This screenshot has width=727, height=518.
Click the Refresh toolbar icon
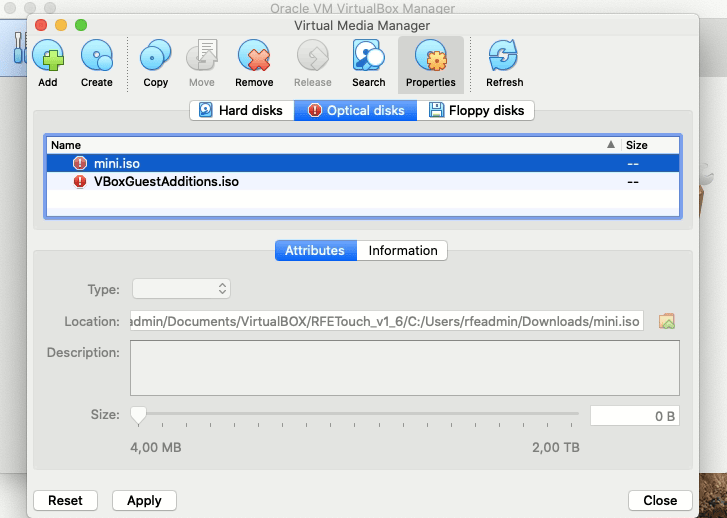504,57
